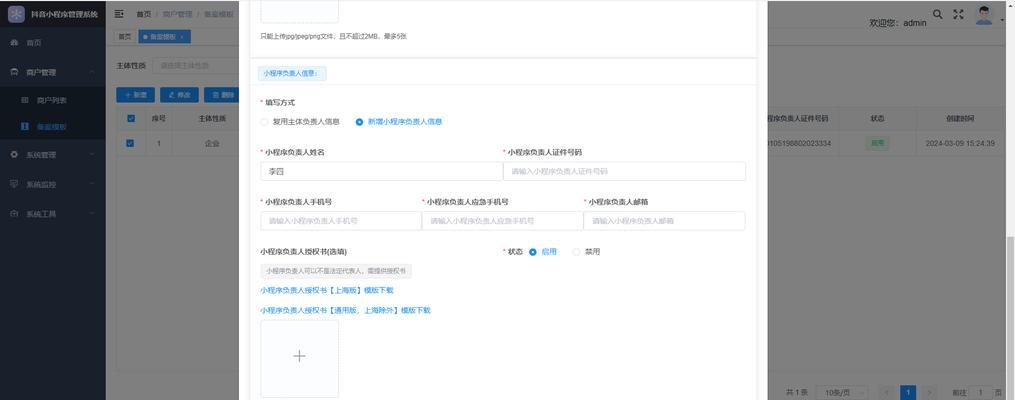Expand the 系统管理 sidebar menu chevron
The height and width of the screenshot is (400, 1015).
point(93,155)
